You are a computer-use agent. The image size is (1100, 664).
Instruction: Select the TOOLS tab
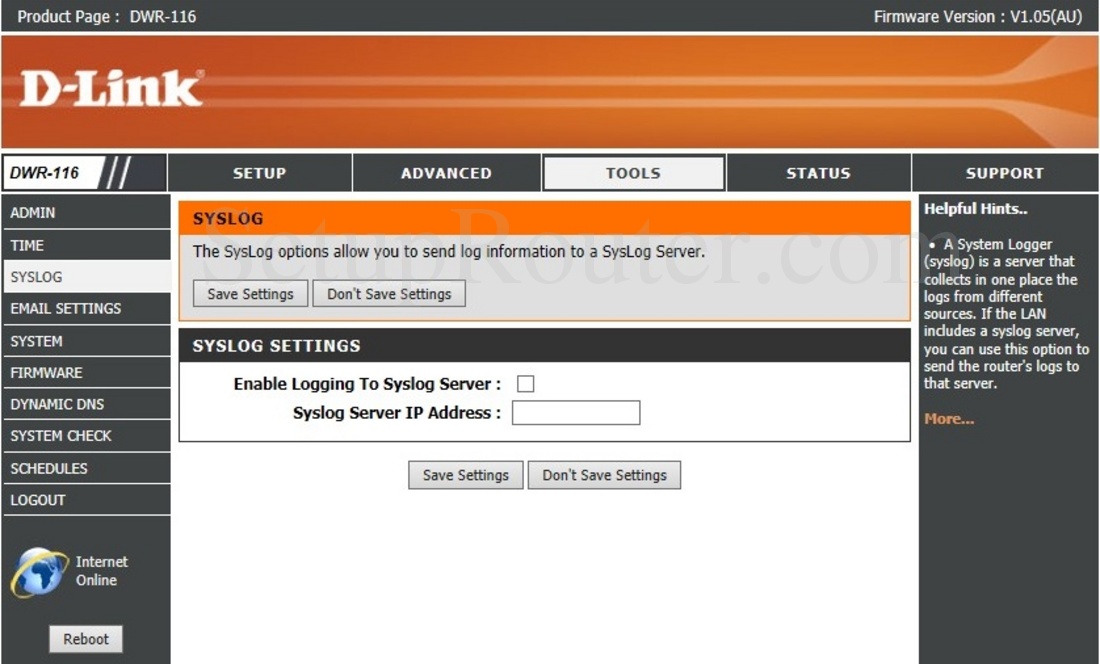tap(633, 173)
